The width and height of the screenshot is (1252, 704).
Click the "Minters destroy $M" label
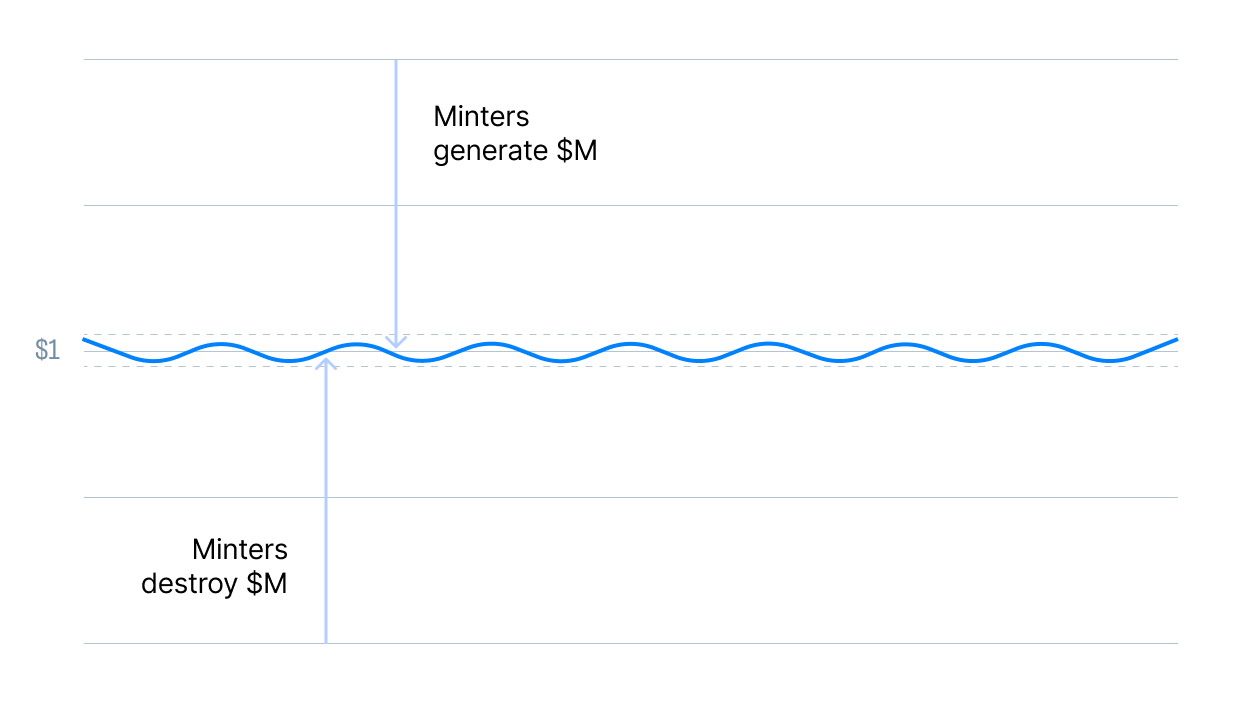coord(214,566)
